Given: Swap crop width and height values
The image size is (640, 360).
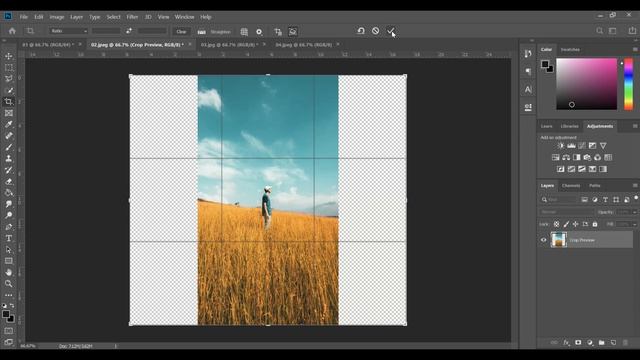Looking at the screenshot, I should (x=129, y=31).
